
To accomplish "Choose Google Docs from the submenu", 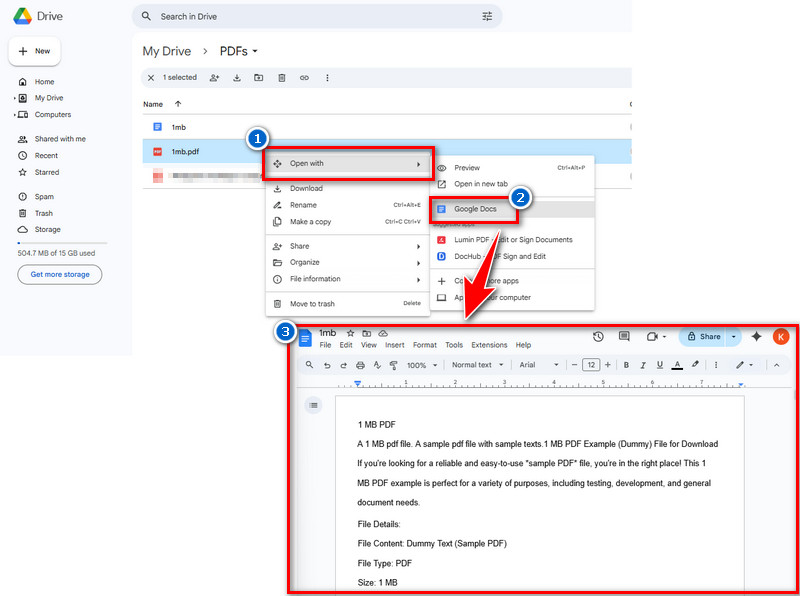I will tap(512, 209).
